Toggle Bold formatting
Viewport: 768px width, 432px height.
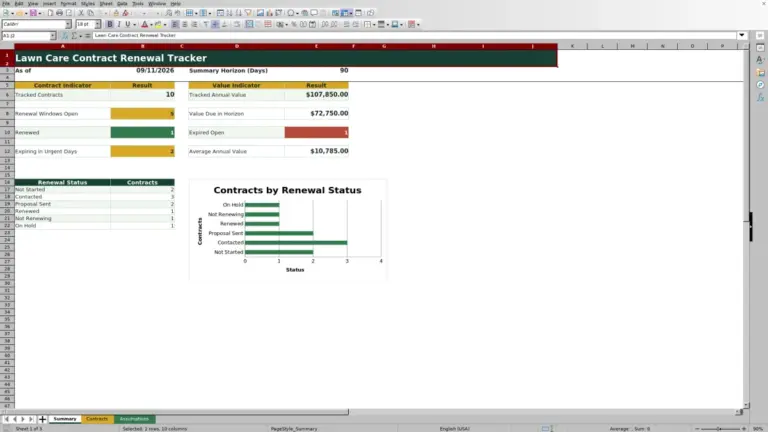[x=110, y=24]
